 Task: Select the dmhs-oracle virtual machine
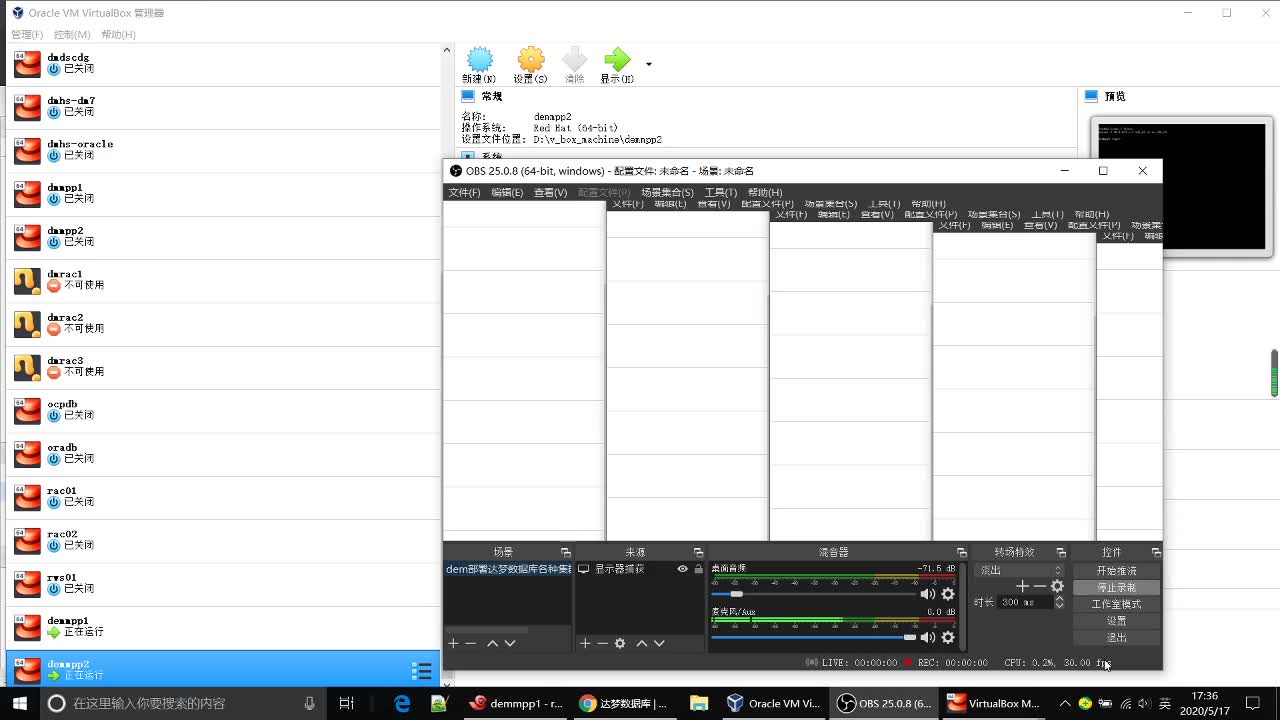click(x=223, y=151)
